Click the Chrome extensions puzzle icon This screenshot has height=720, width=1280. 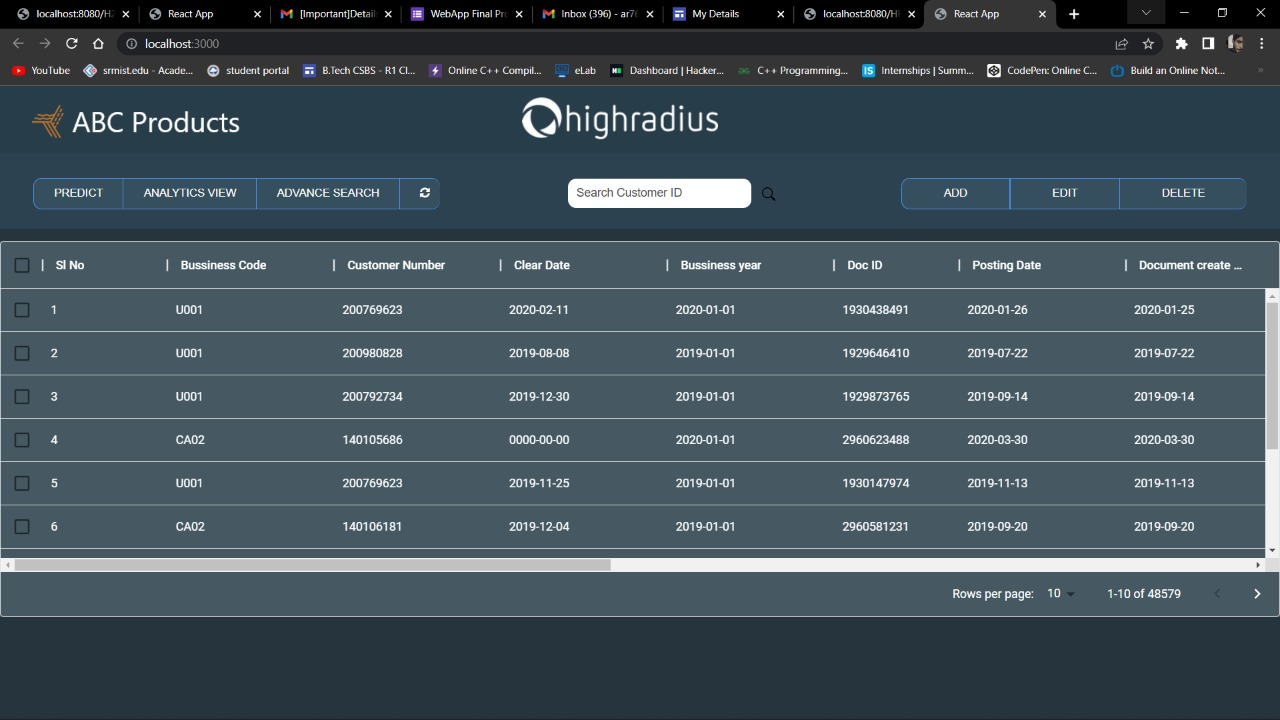(1181, 43)
